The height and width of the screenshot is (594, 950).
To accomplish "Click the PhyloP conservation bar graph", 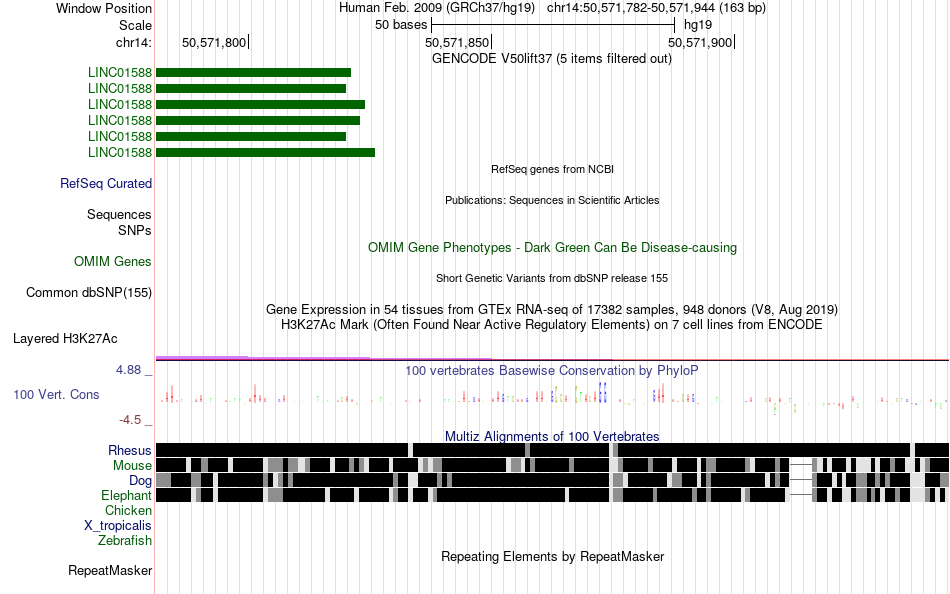I will tap(553, 397).
